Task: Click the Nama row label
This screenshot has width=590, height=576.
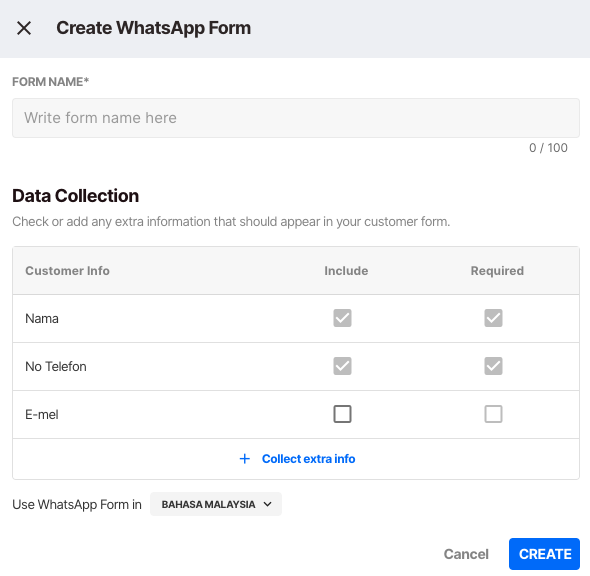Action: [42, 319]
